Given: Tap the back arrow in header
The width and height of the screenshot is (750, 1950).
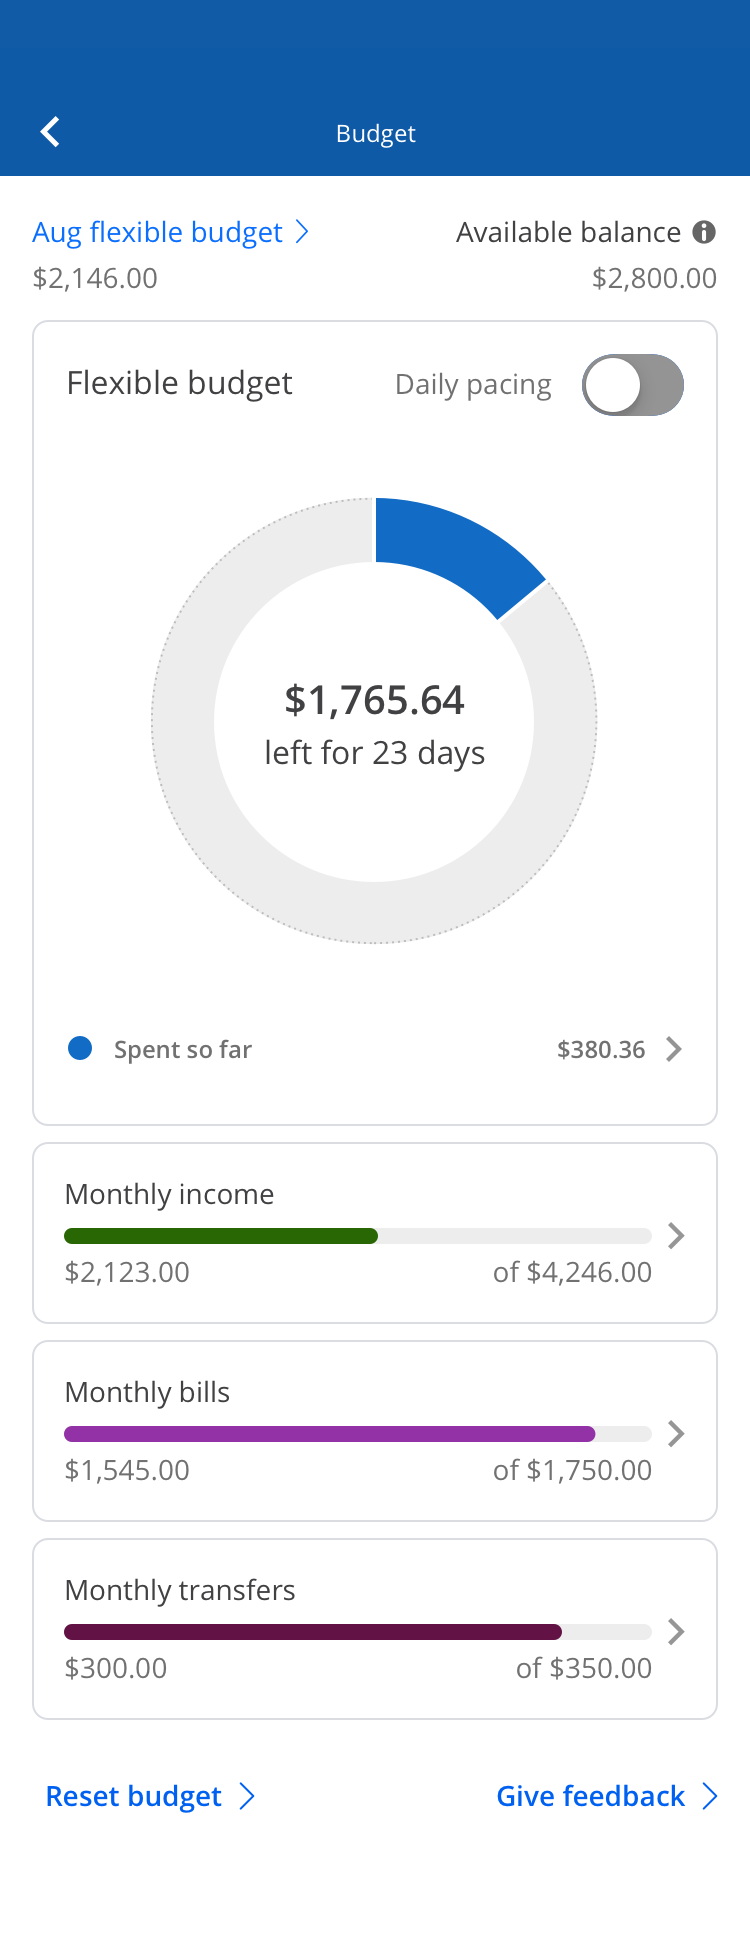Looking at the screenshot, I should click(50, 132).
